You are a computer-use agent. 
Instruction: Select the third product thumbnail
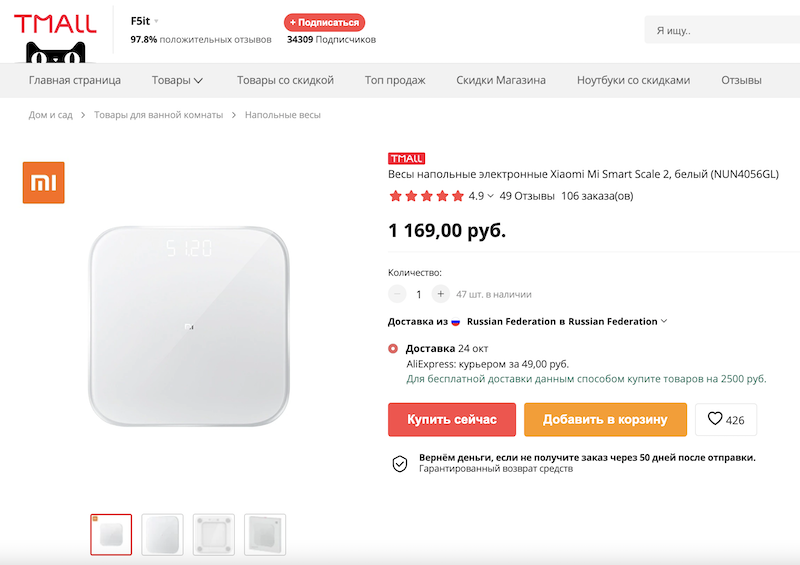214,534
